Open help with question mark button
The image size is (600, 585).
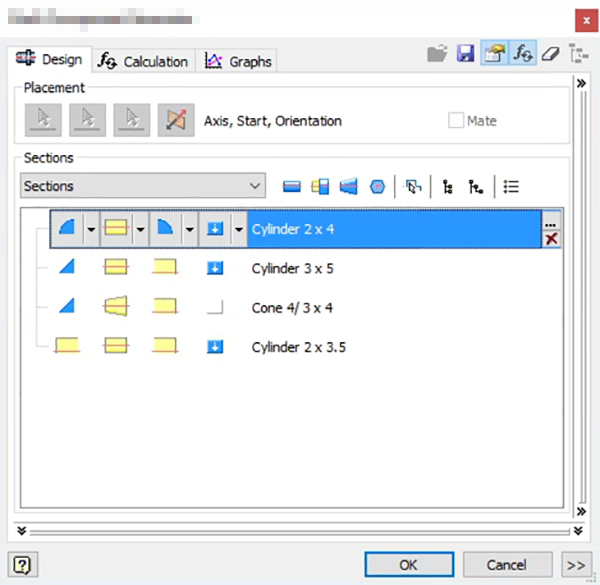(22, 564)
